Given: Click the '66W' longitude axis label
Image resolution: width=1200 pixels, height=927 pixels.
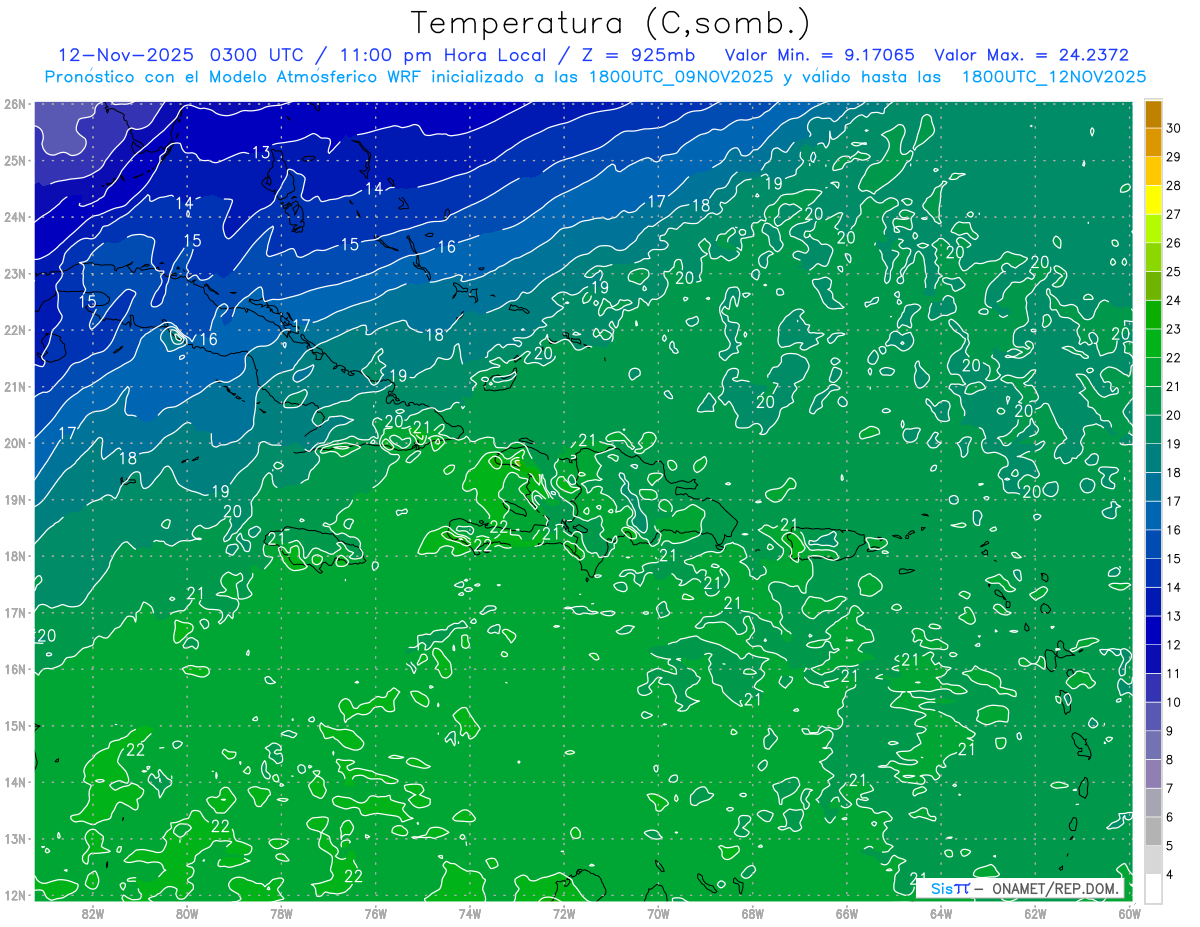Looking at the screenshot, I should 847,913.
